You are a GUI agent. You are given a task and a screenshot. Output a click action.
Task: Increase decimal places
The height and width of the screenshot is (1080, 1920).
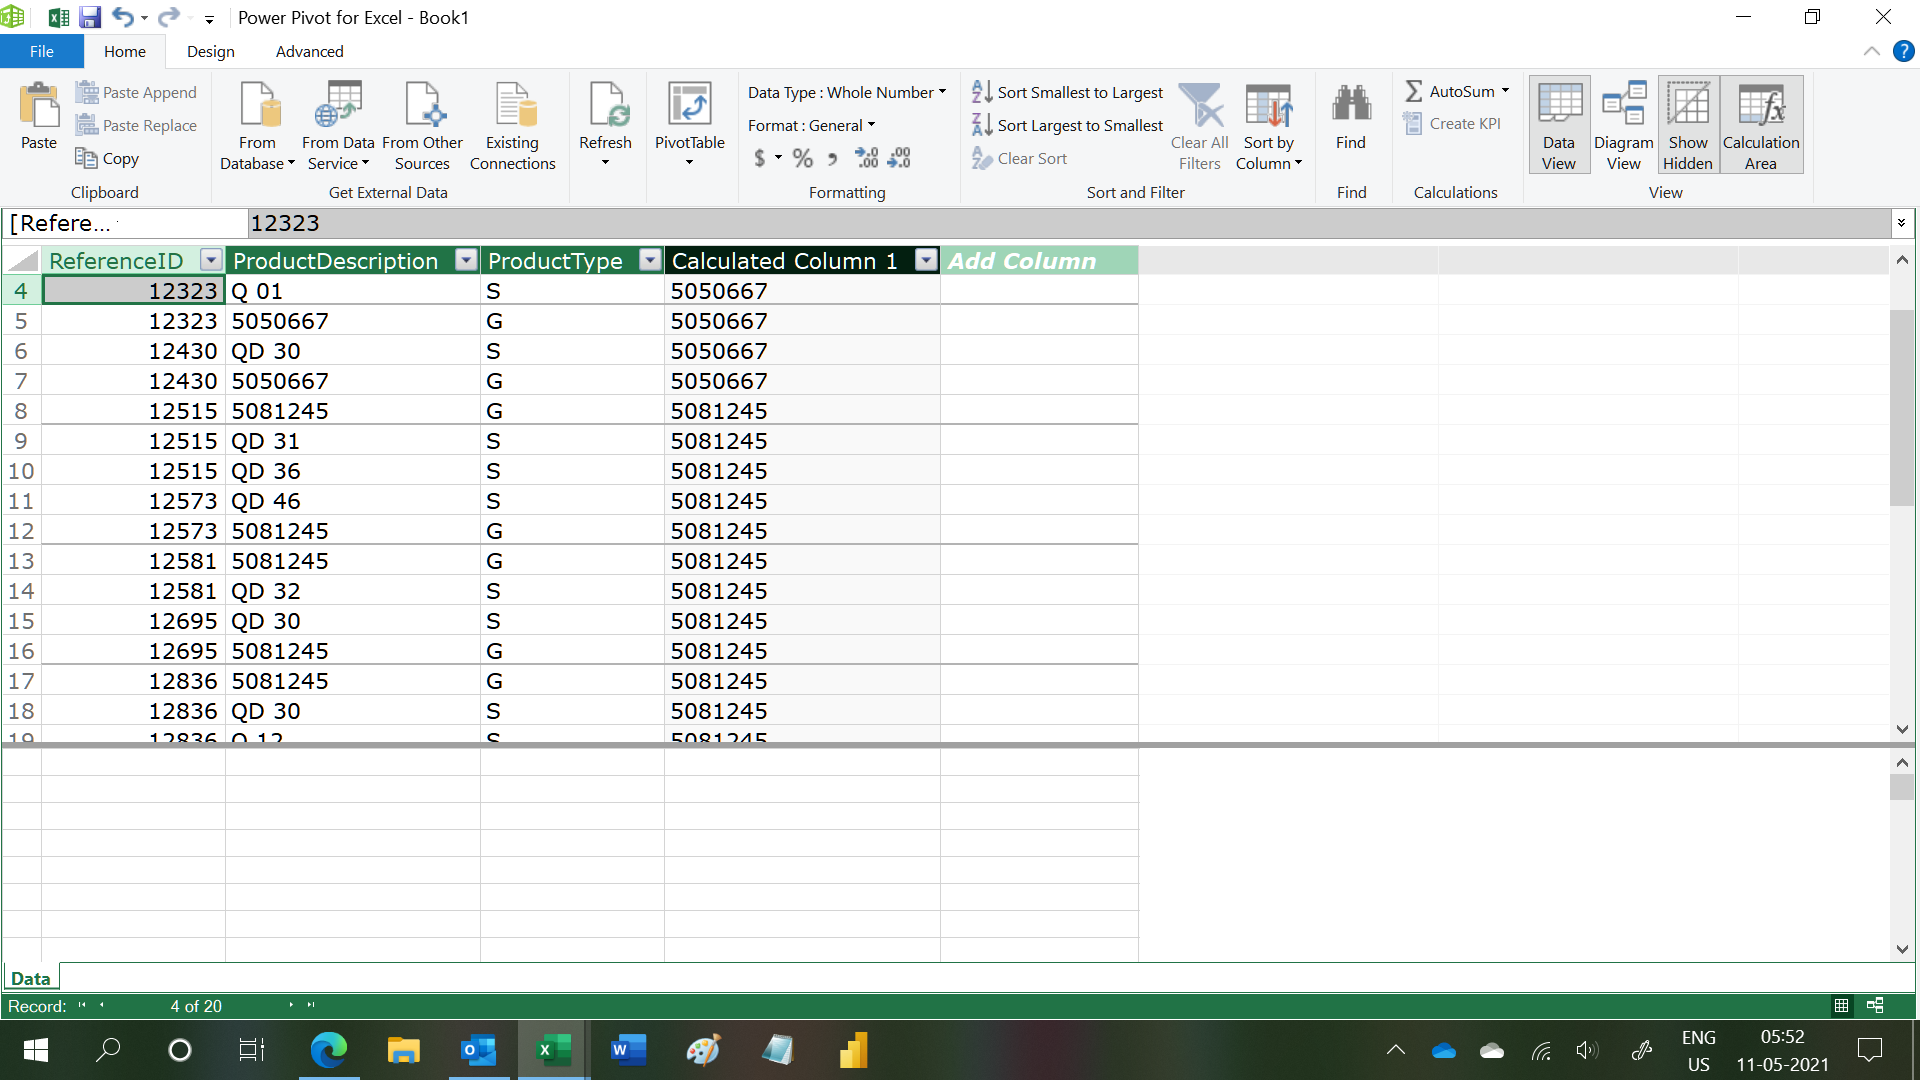coord(866,158)
